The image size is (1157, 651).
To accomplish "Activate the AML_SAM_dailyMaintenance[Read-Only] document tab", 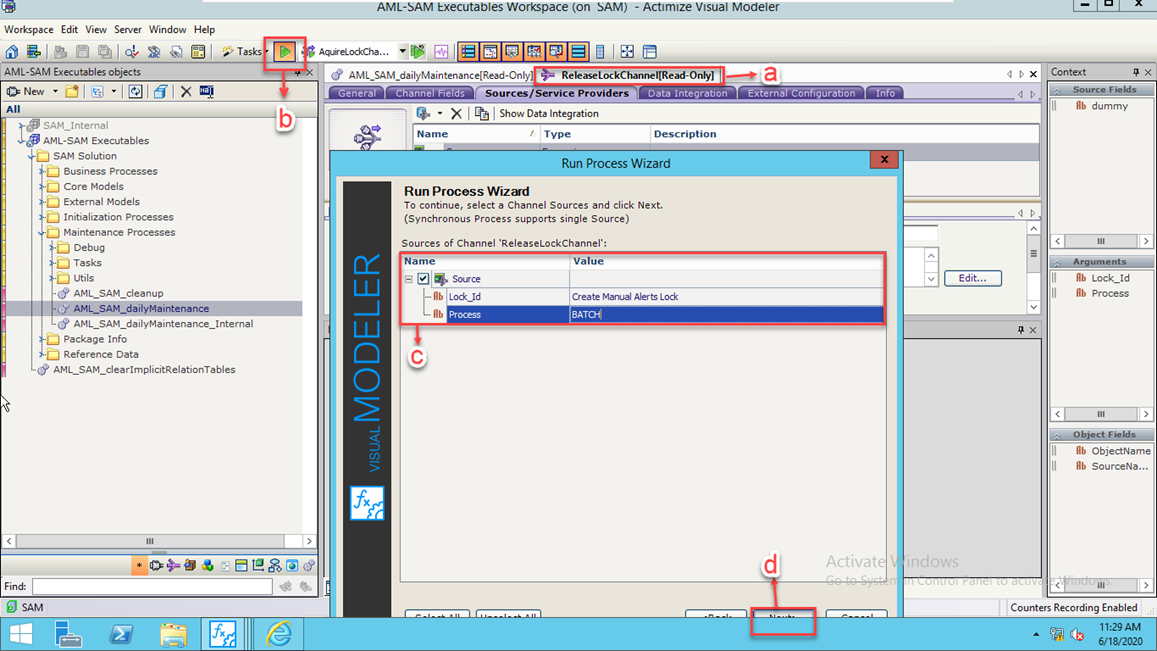I will (432, 75).
